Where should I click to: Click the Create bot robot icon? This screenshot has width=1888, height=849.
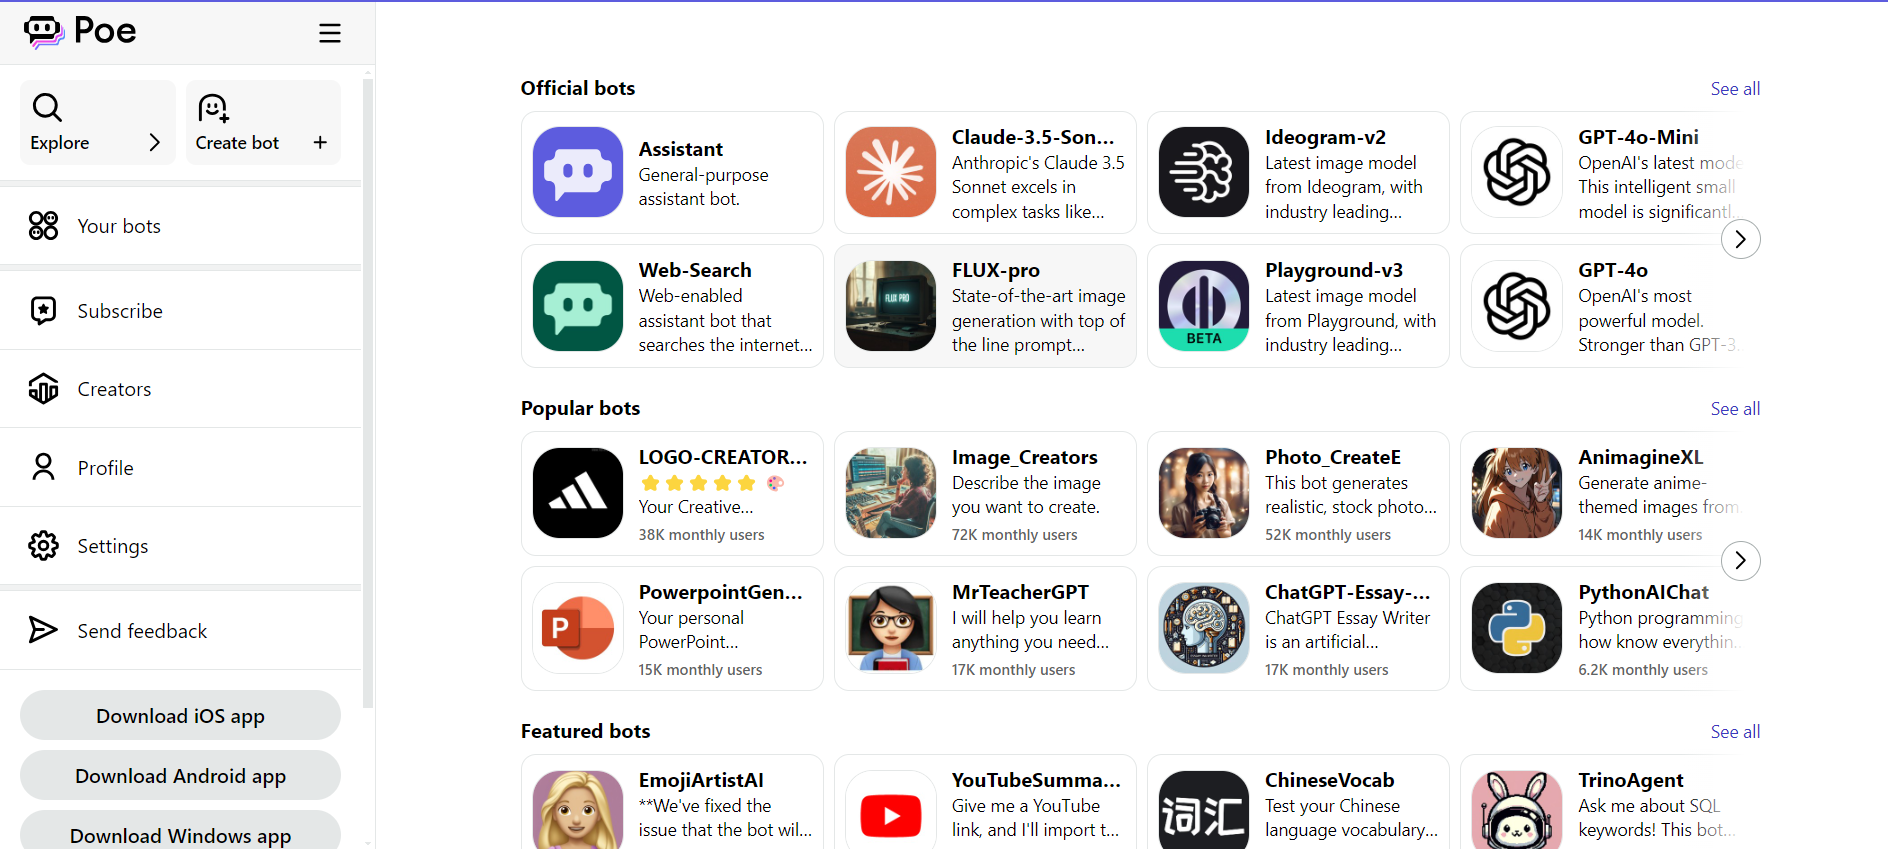click(x=213, y=107)
